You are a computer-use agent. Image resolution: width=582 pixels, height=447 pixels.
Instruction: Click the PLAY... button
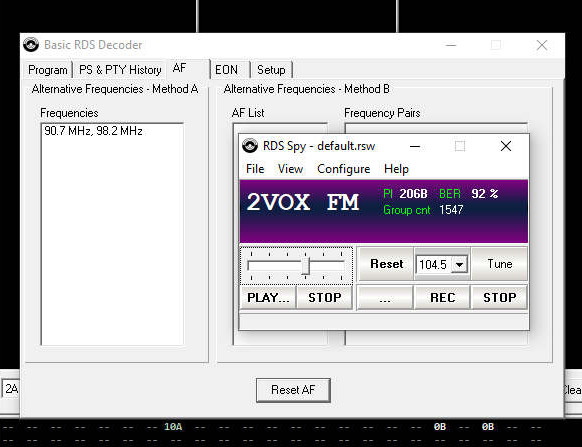268,297
